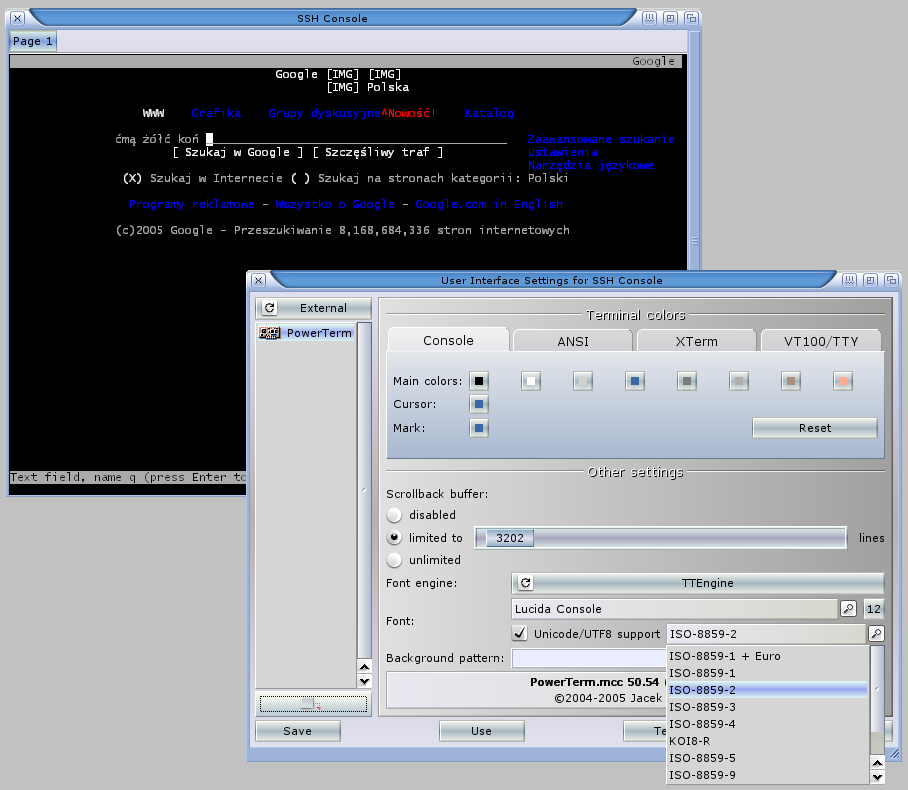Switch to the ANSI colors tab
908x790 pixels.
[x=572, y=341]
